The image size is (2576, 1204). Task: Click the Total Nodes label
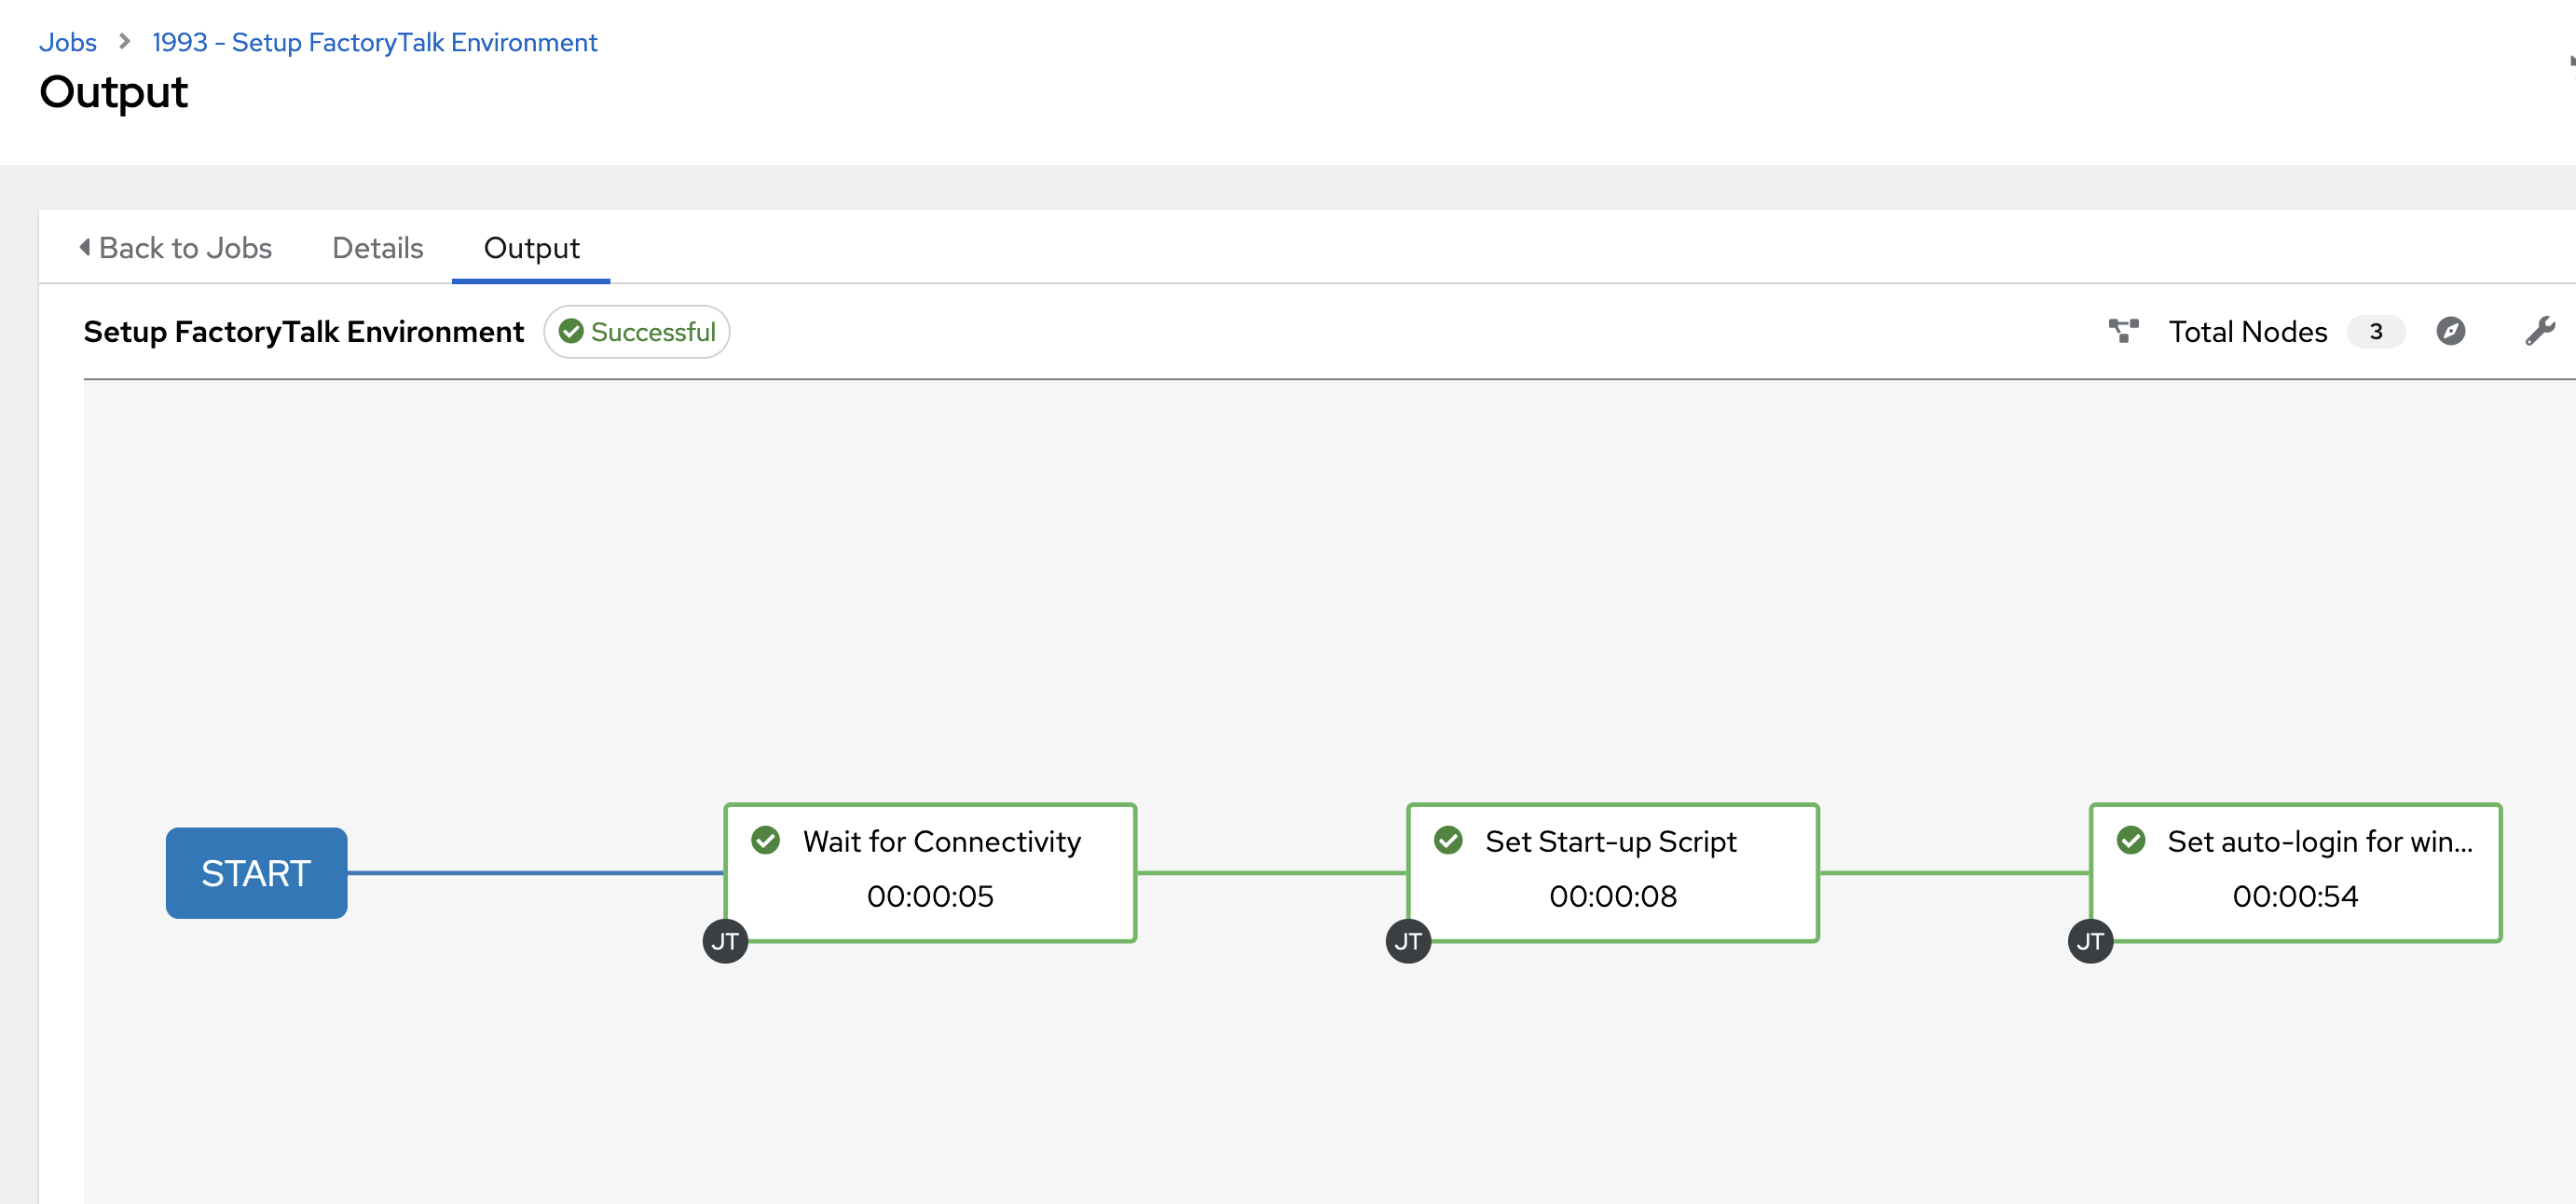coord(2247,332)
